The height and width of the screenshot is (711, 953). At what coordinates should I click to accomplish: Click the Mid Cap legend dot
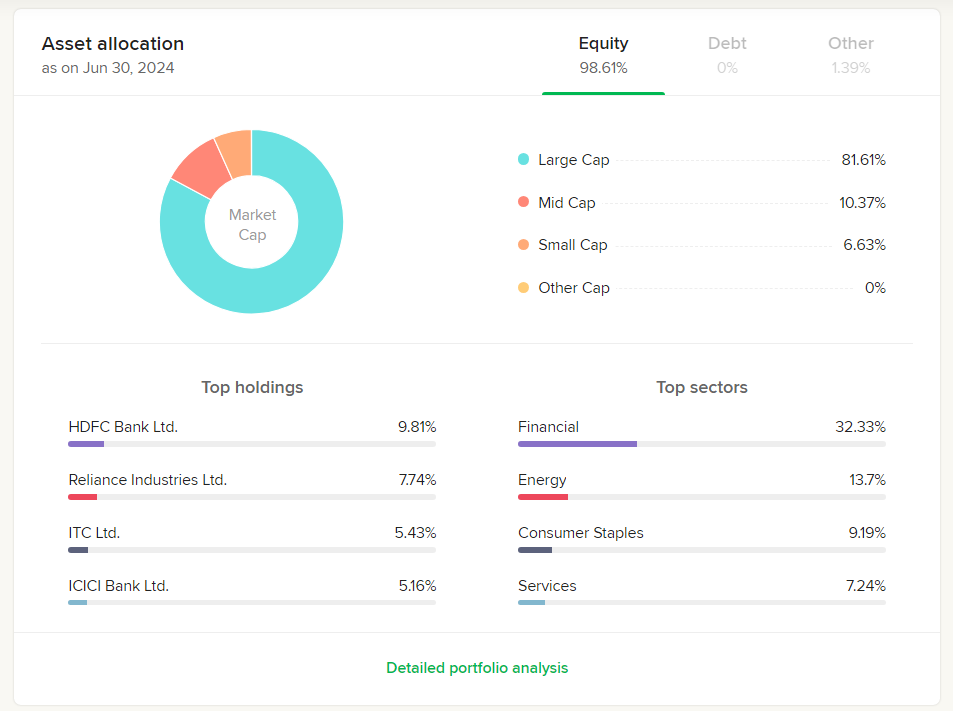(x=523, y=202)
